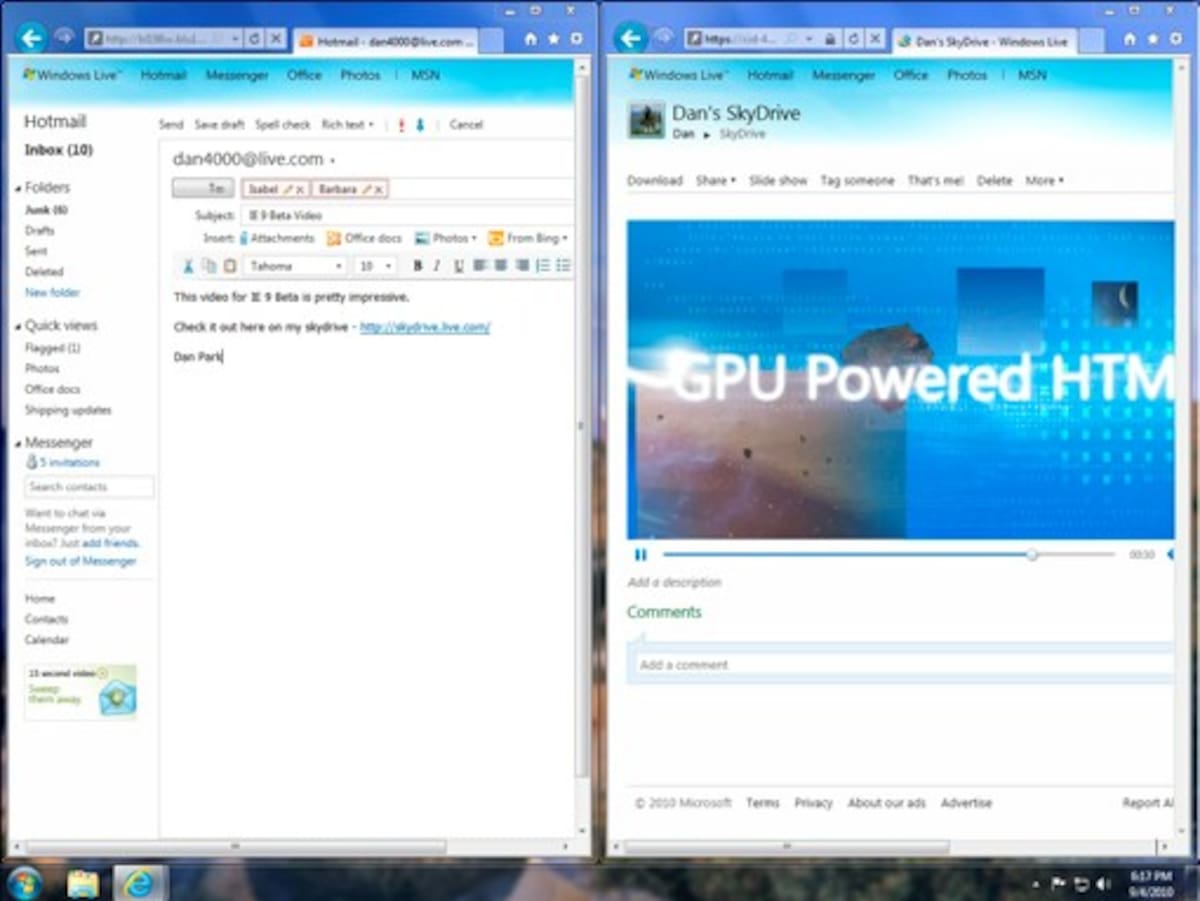
Task: Seek video using the progress slider
Action: click(x=1032, y=555)
